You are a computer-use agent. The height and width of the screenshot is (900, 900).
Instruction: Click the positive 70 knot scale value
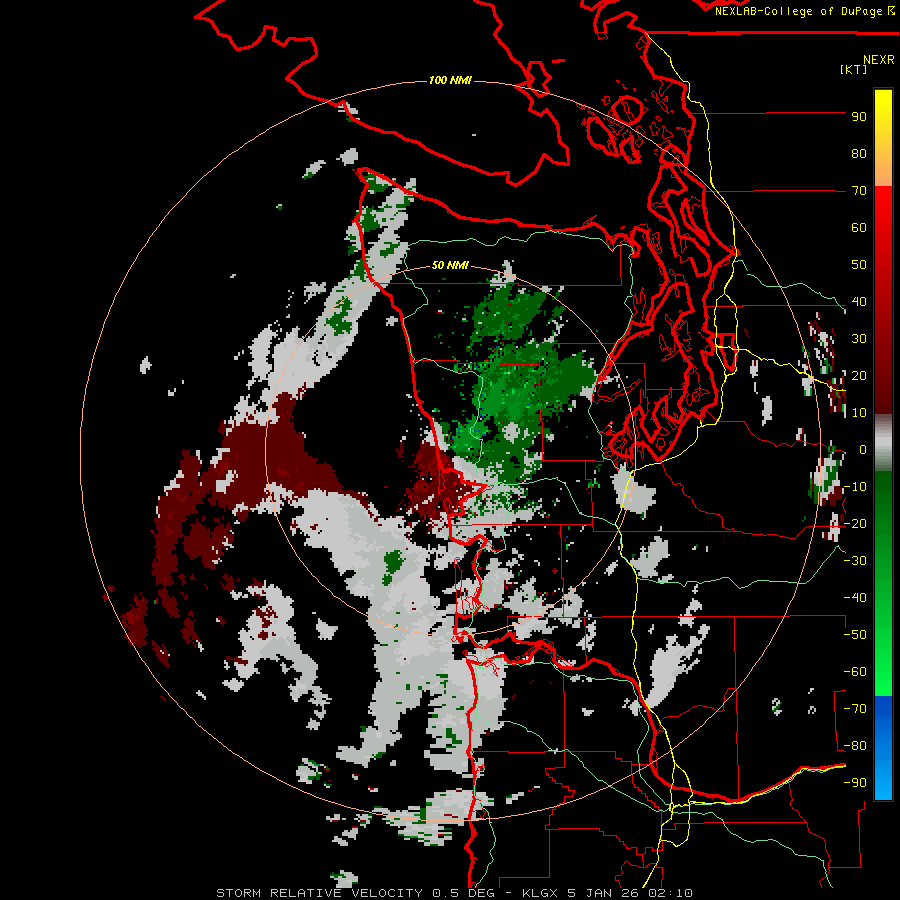click(859, 191)
